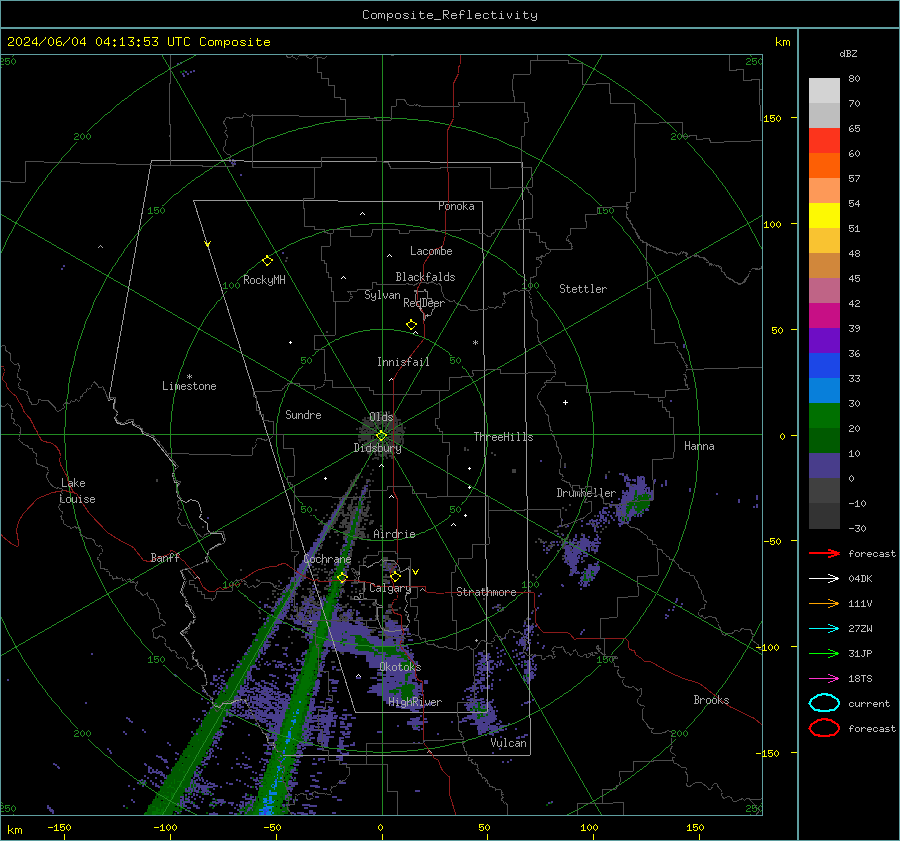Select the ThreeHills label
This screenshot has height=841, width=900.
503,437
